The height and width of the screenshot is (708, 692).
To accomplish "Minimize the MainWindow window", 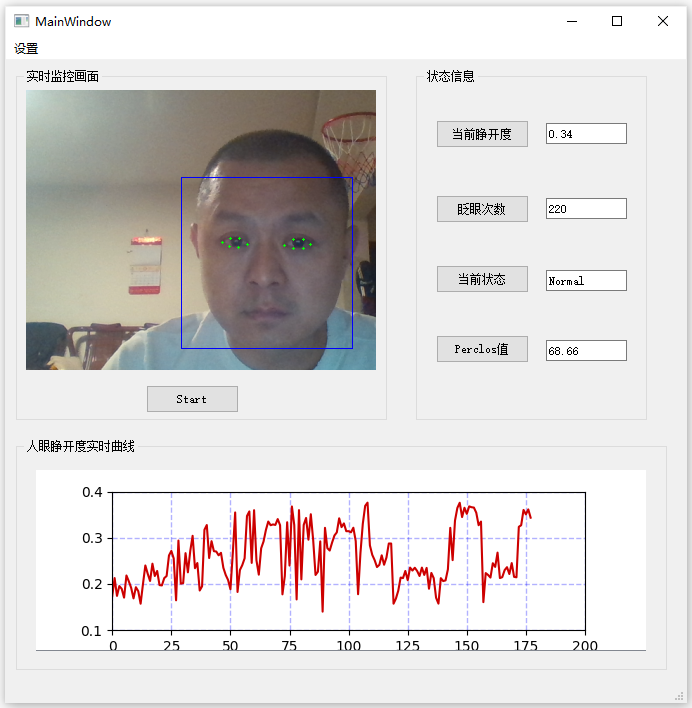I will (572, 21).
